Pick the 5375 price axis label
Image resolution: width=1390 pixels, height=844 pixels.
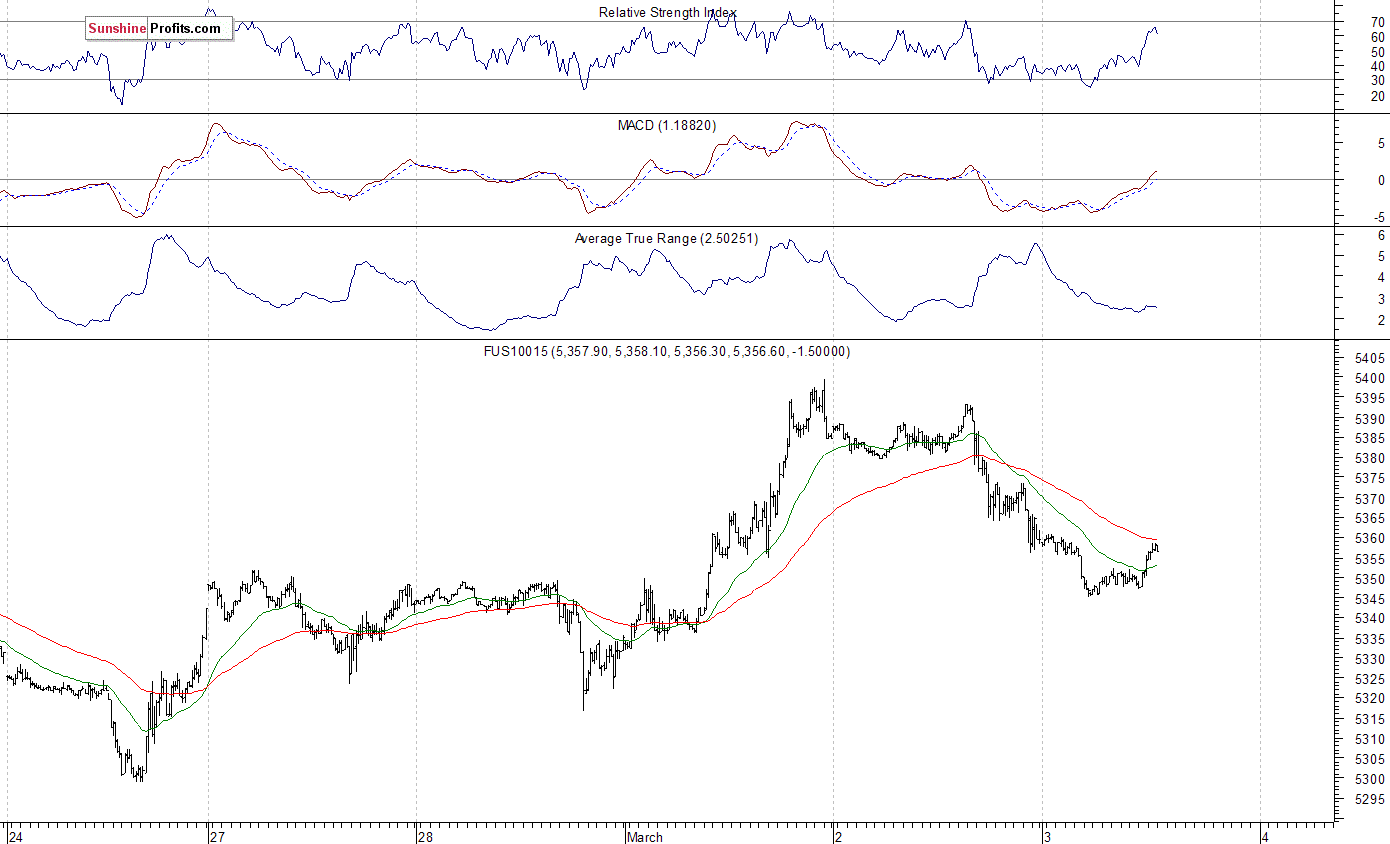pos(1370,478)
